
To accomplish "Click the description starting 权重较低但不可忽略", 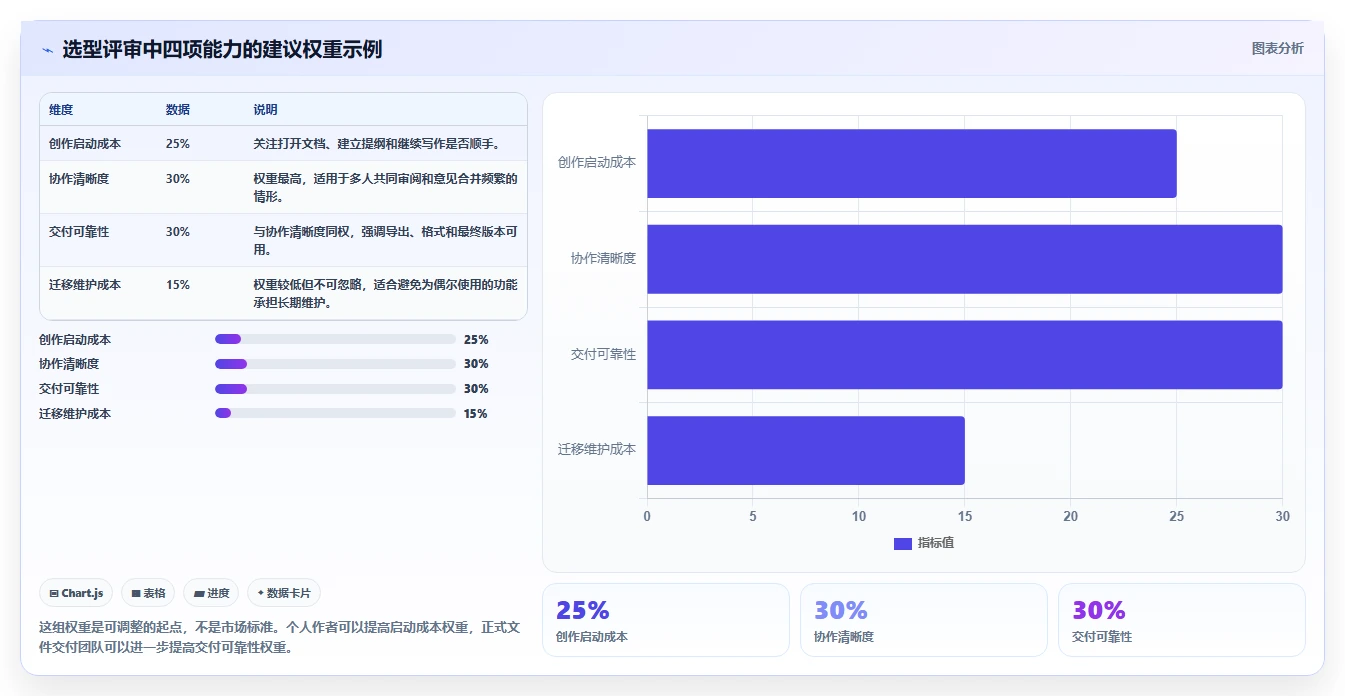I will tap(385, 294).
